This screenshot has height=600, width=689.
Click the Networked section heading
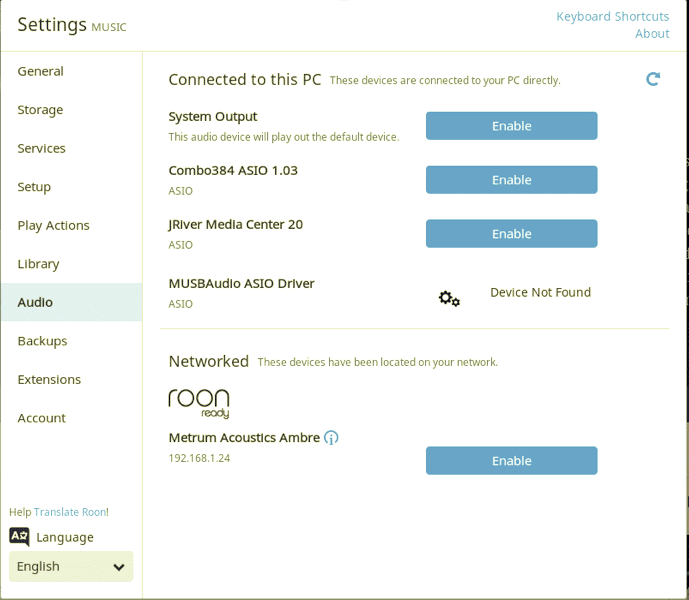pos(209,361)
